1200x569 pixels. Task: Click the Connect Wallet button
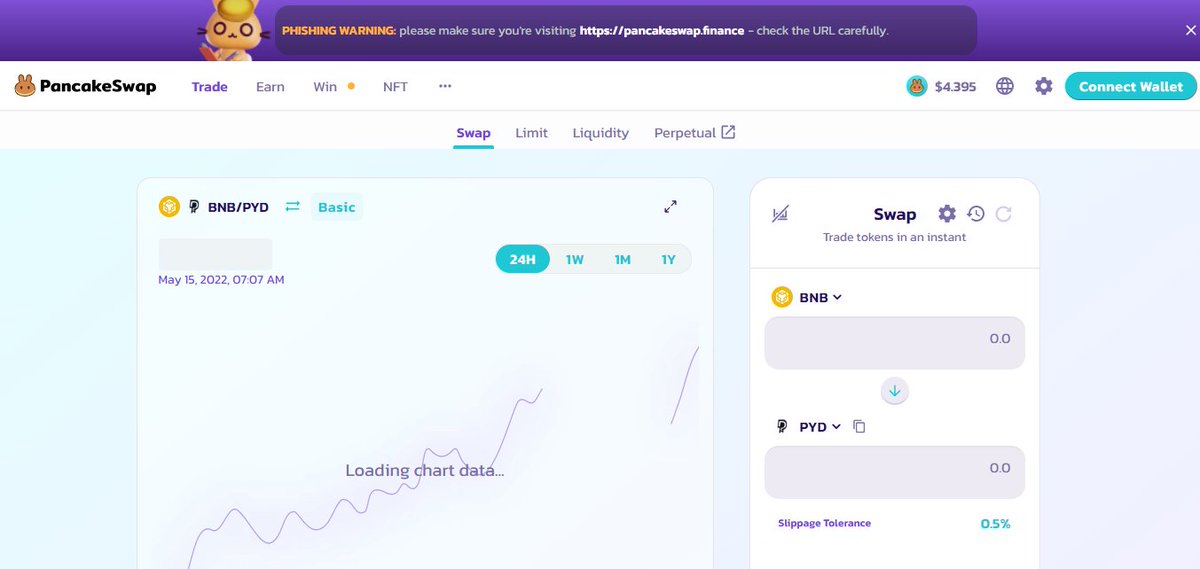tap(1131, 87)
